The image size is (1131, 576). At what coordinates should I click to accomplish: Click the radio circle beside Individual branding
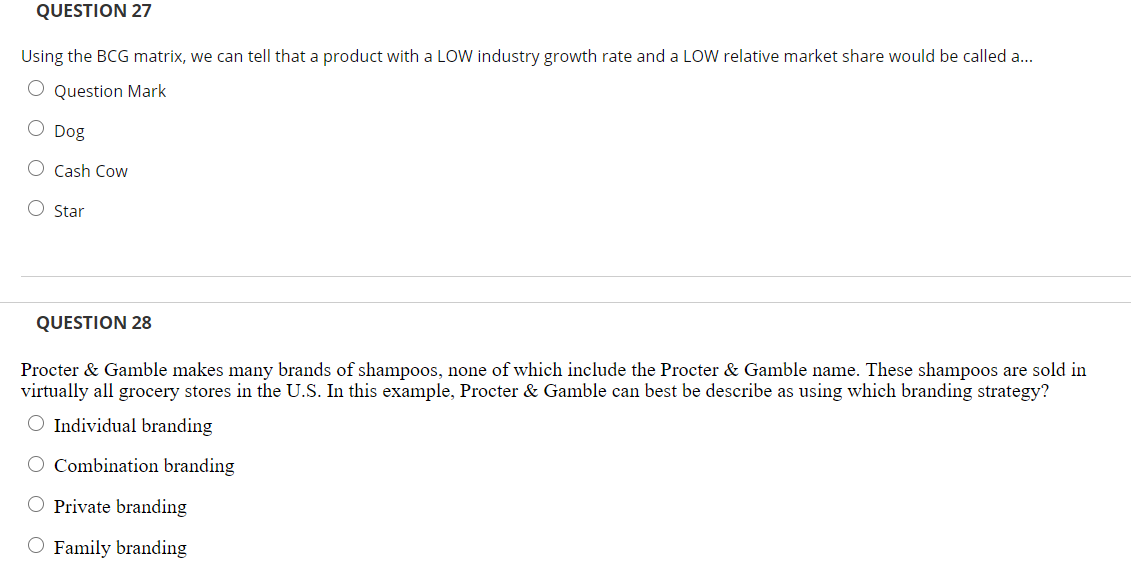click(36, 423)
